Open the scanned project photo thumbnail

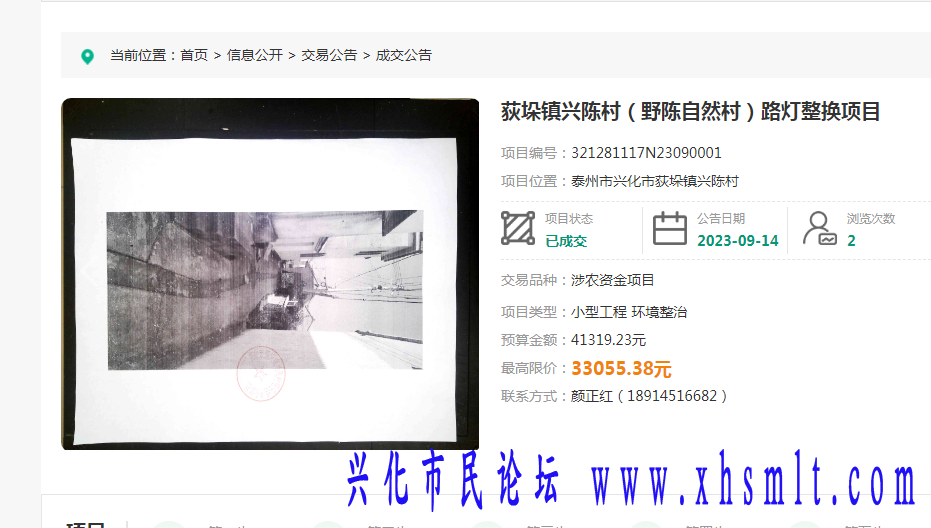(270, 274)
